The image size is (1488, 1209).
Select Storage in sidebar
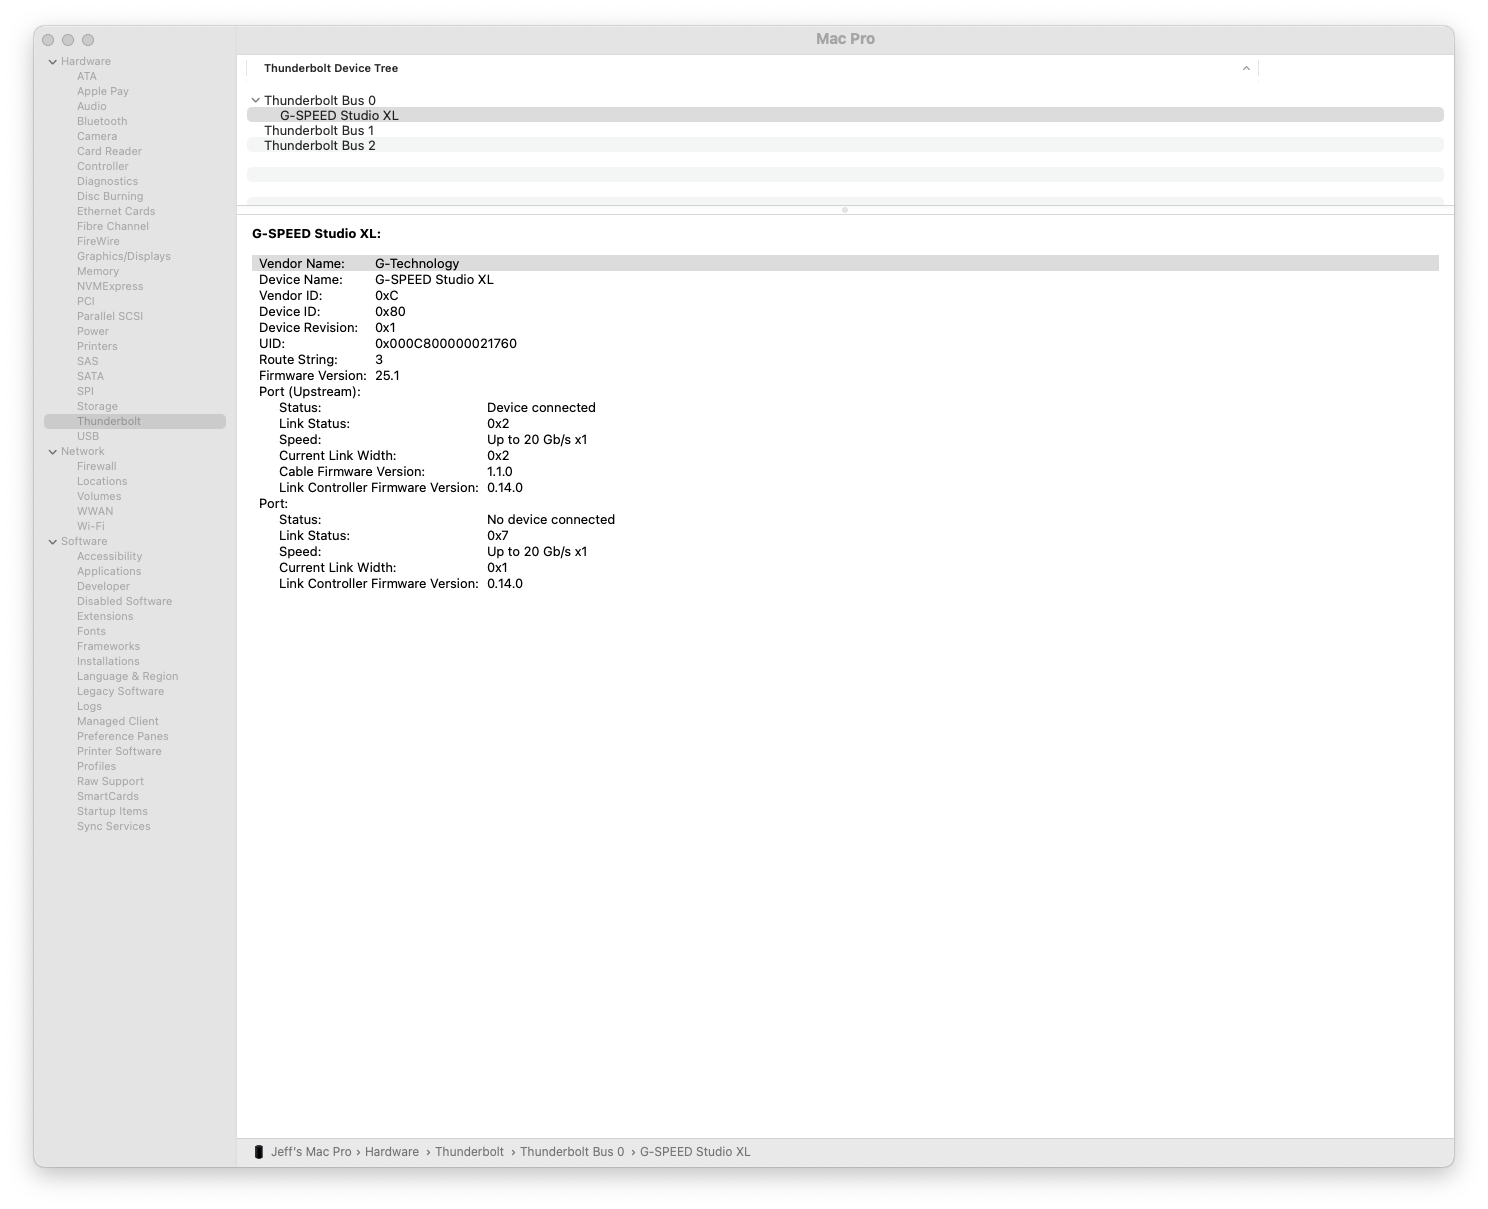click(x=97, y=406)
